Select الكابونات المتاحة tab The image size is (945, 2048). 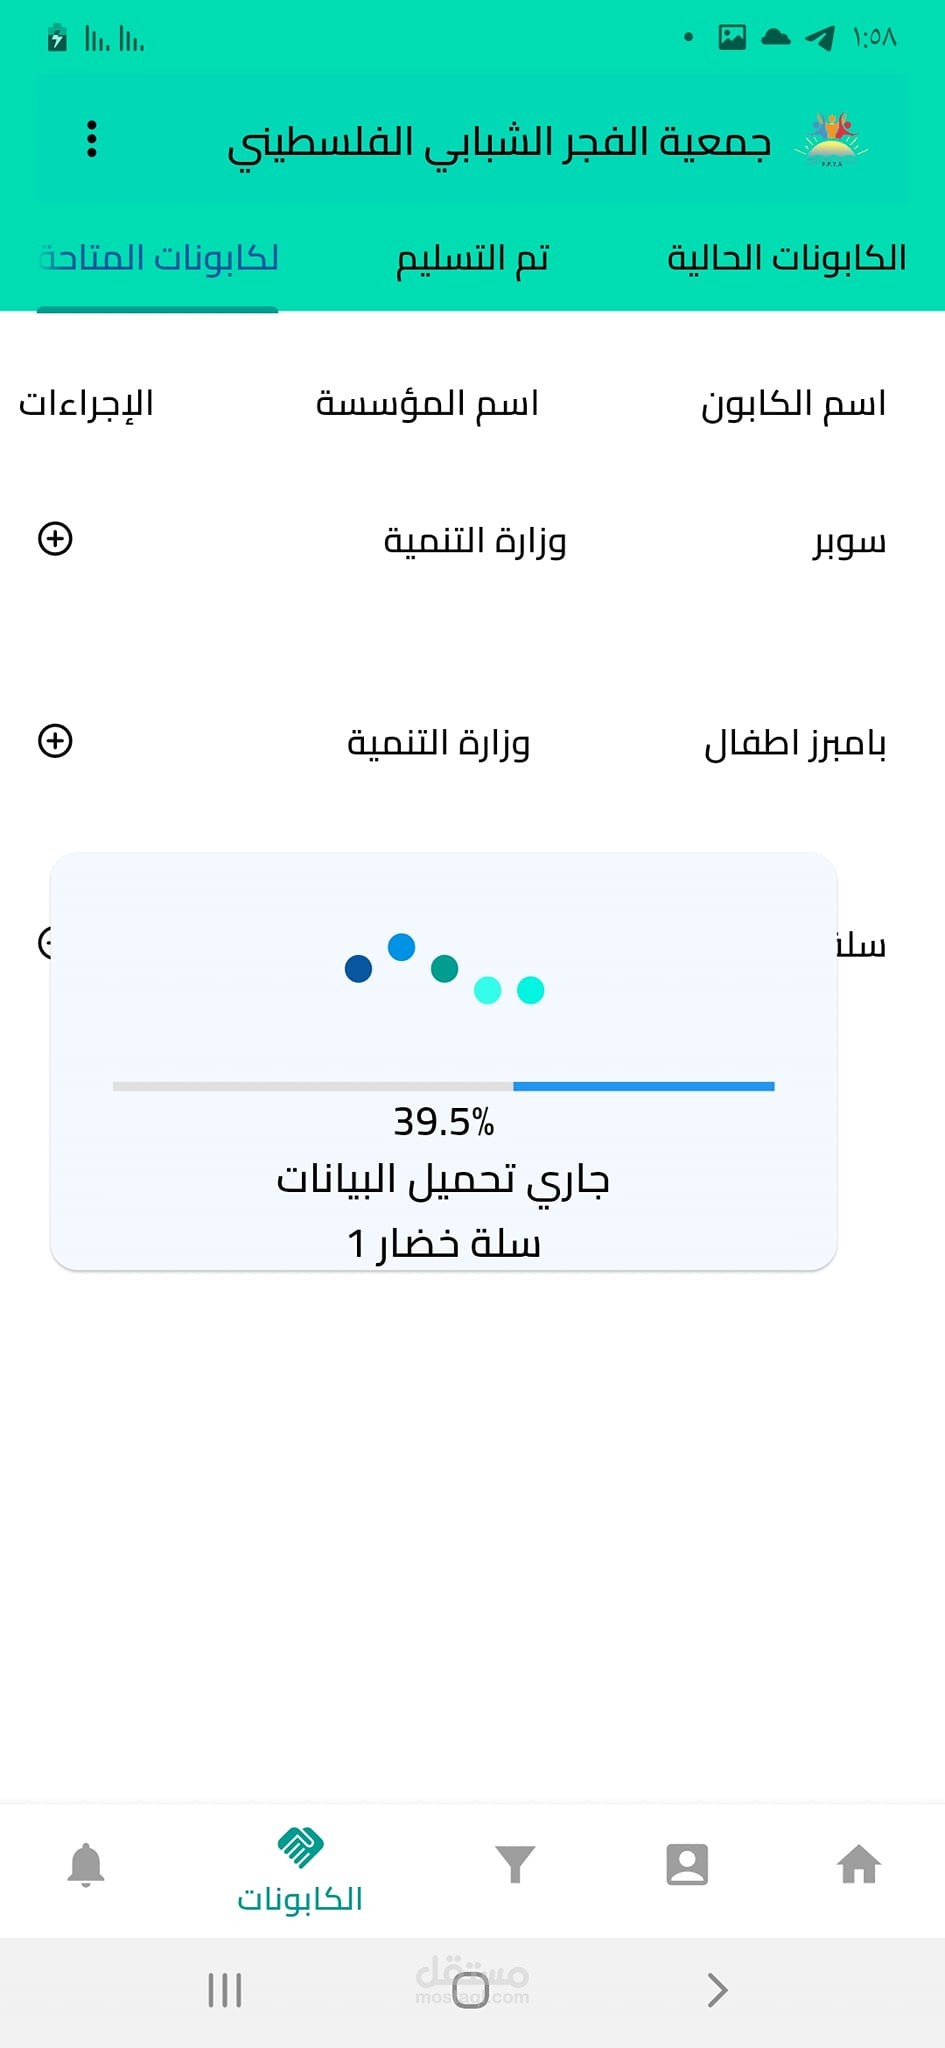coord(158,258)
